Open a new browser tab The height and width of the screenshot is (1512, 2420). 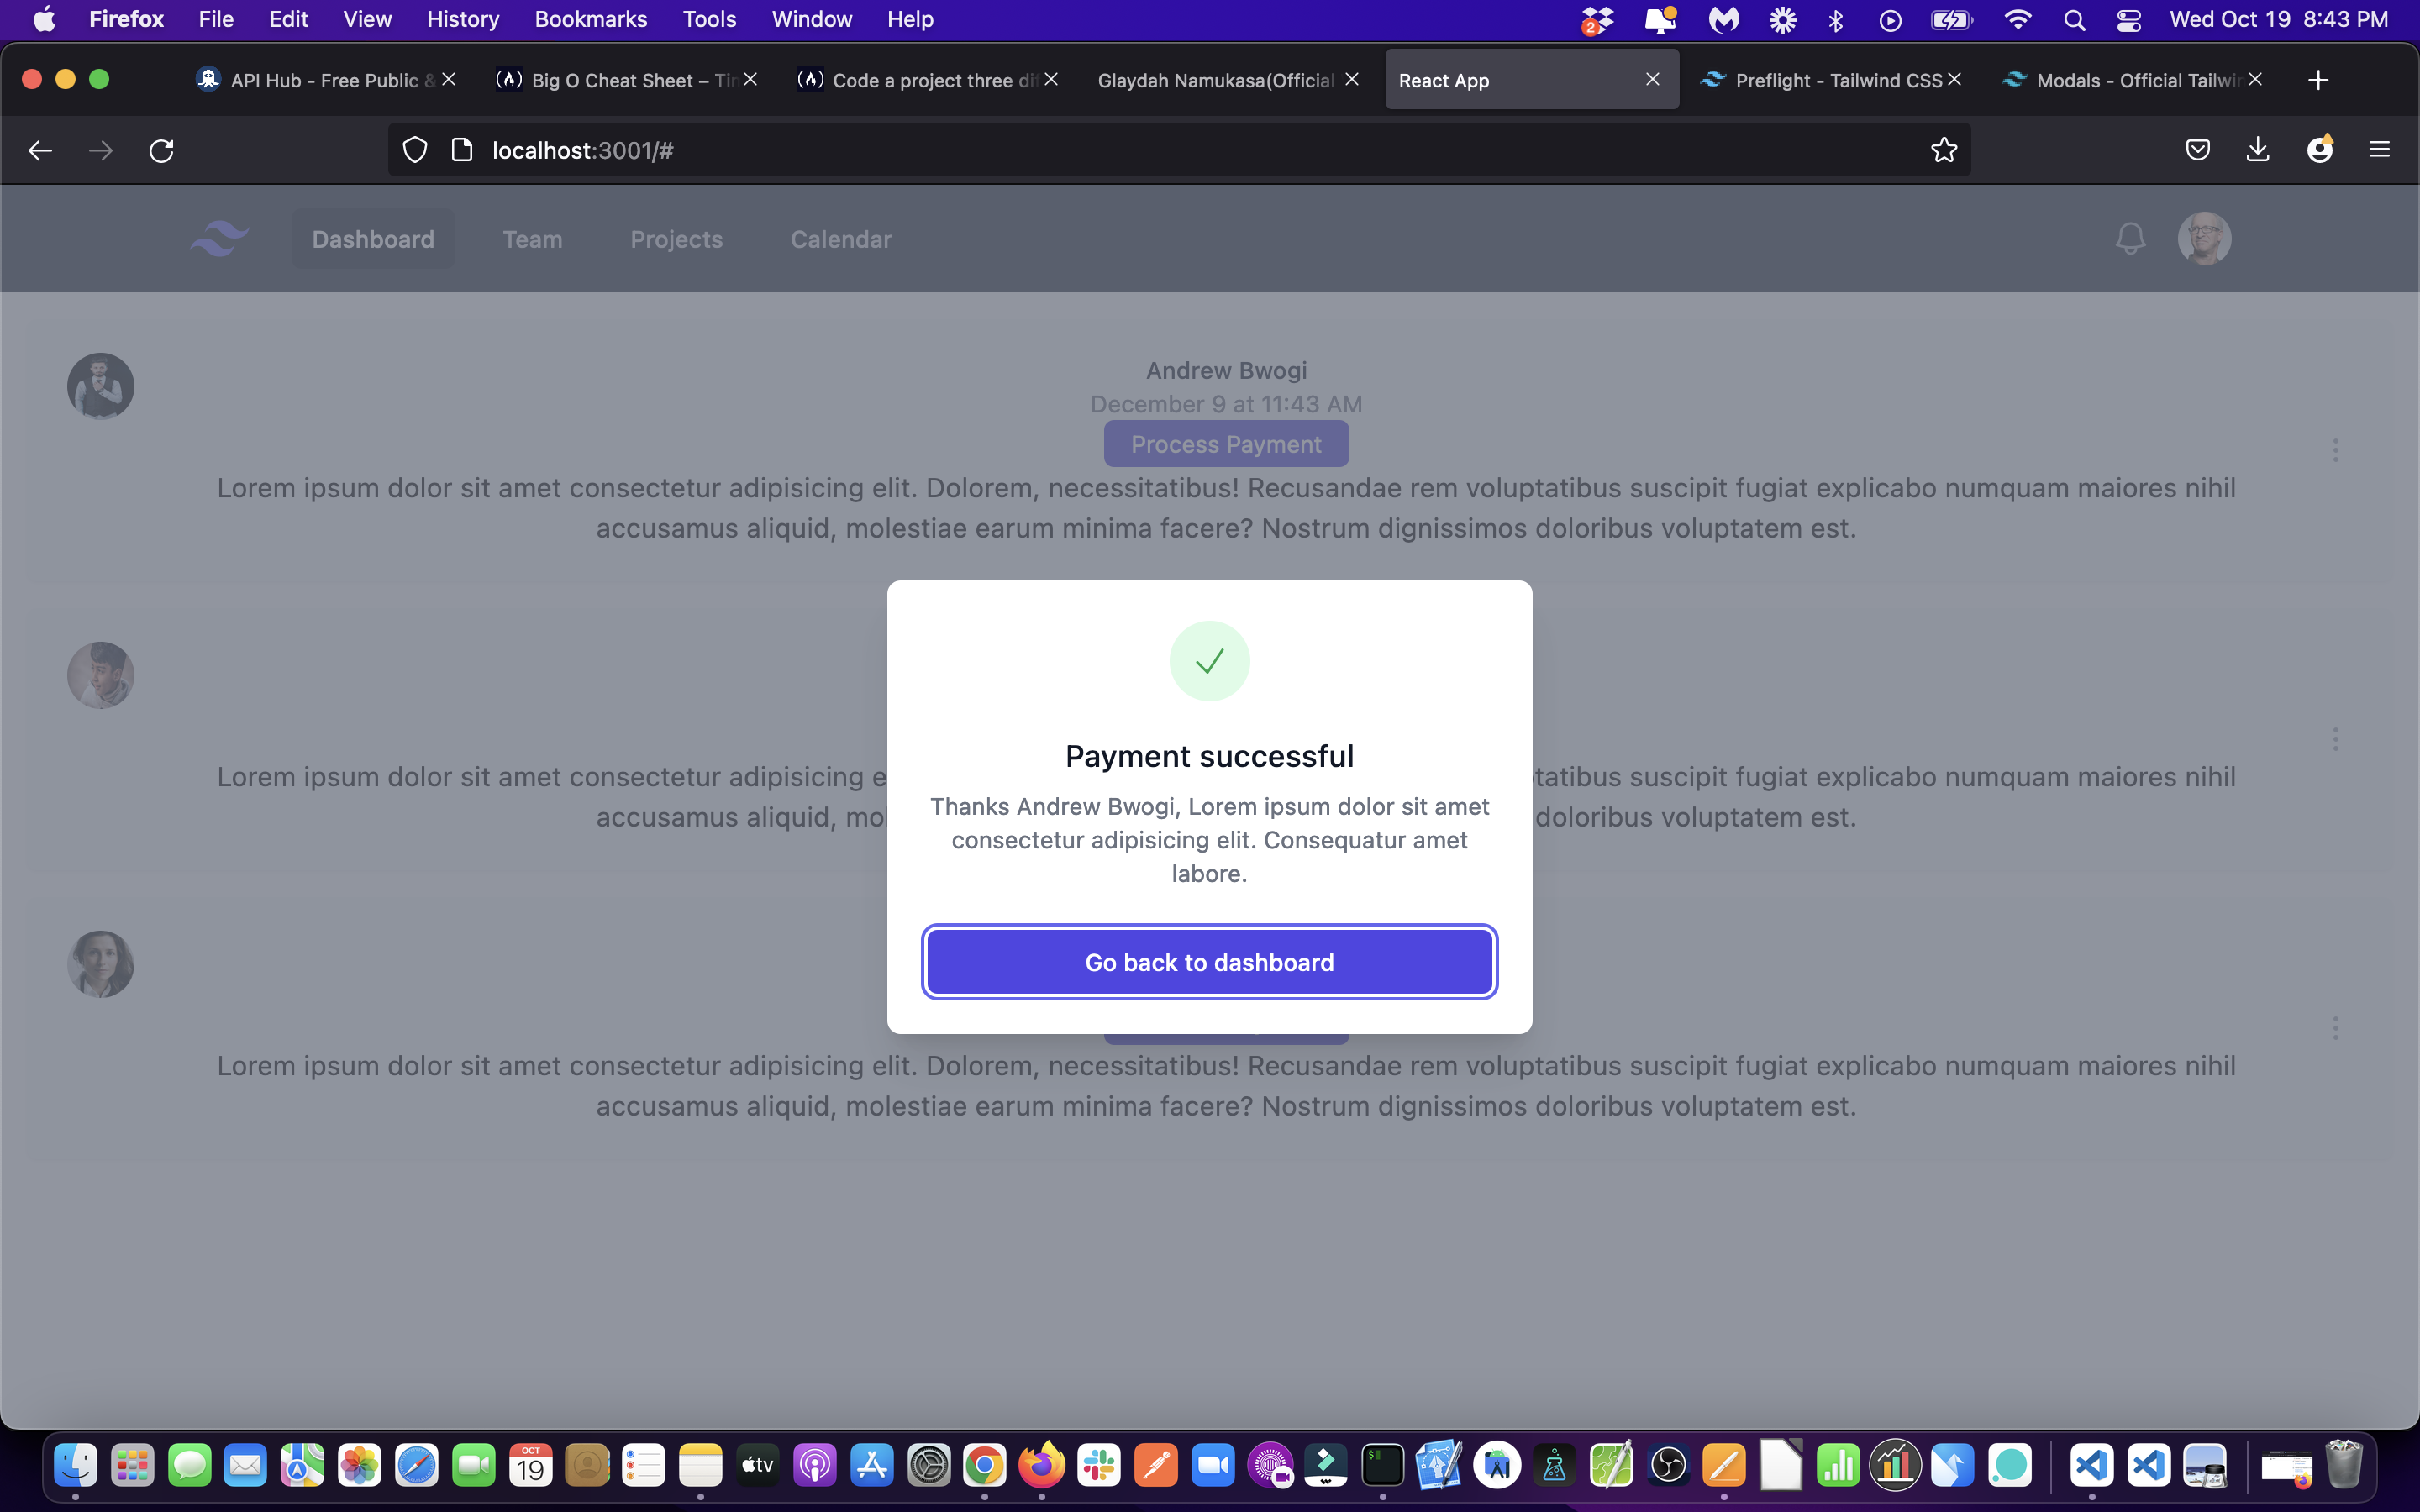(x=2318, y=80)
